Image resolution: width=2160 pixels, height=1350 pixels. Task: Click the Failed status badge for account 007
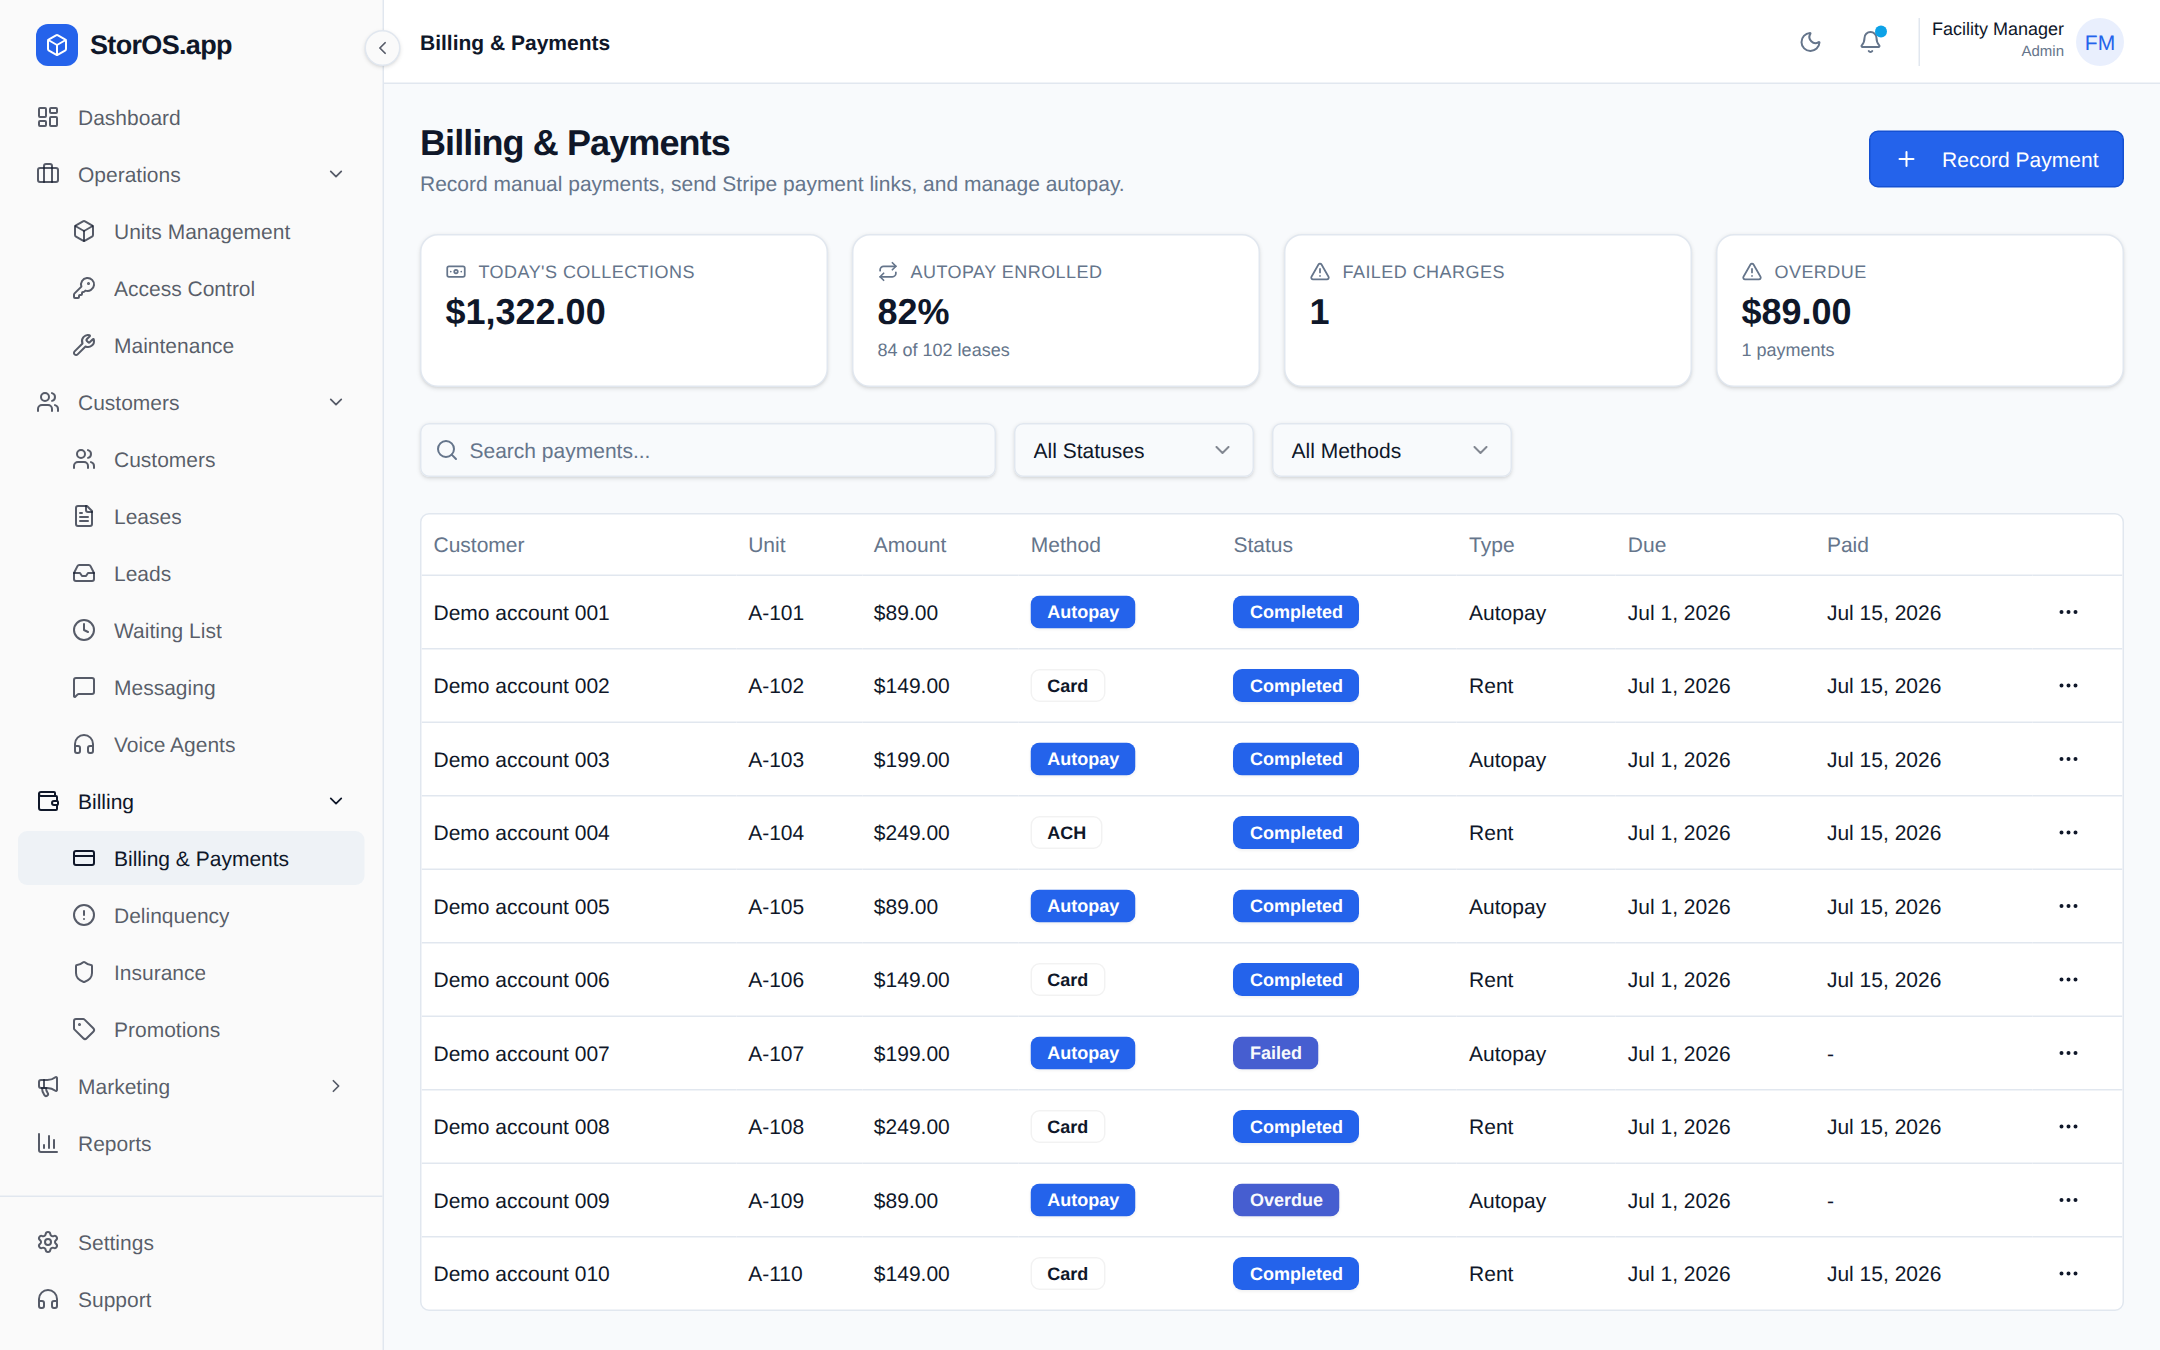[1275, 1053]
